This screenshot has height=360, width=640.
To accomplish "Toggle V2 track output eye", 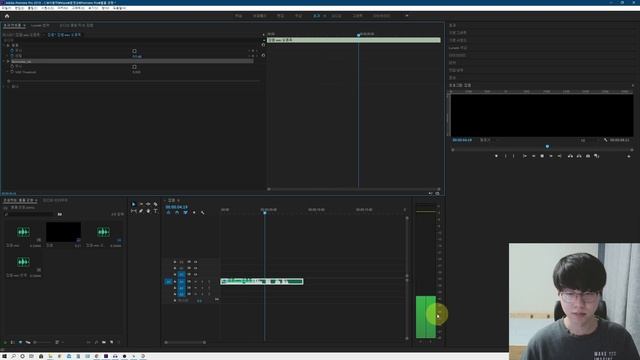I will click(x=189, y=268).
